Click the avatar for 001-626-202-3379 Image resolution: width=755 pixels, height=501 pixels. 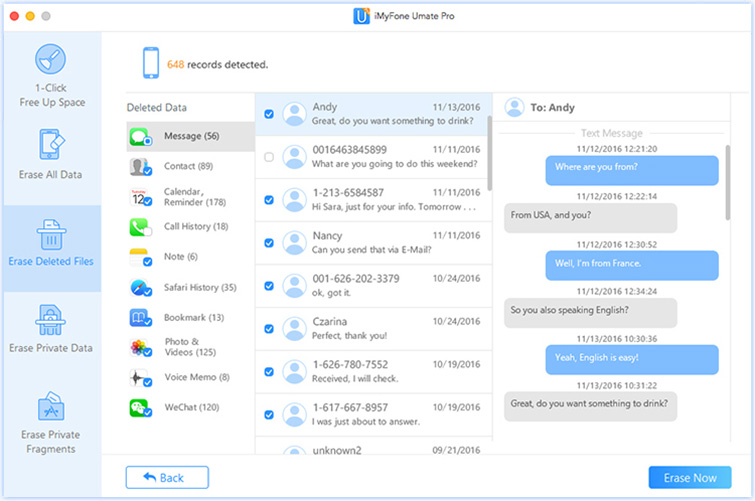pyautogui.click(x=294, y=286)
